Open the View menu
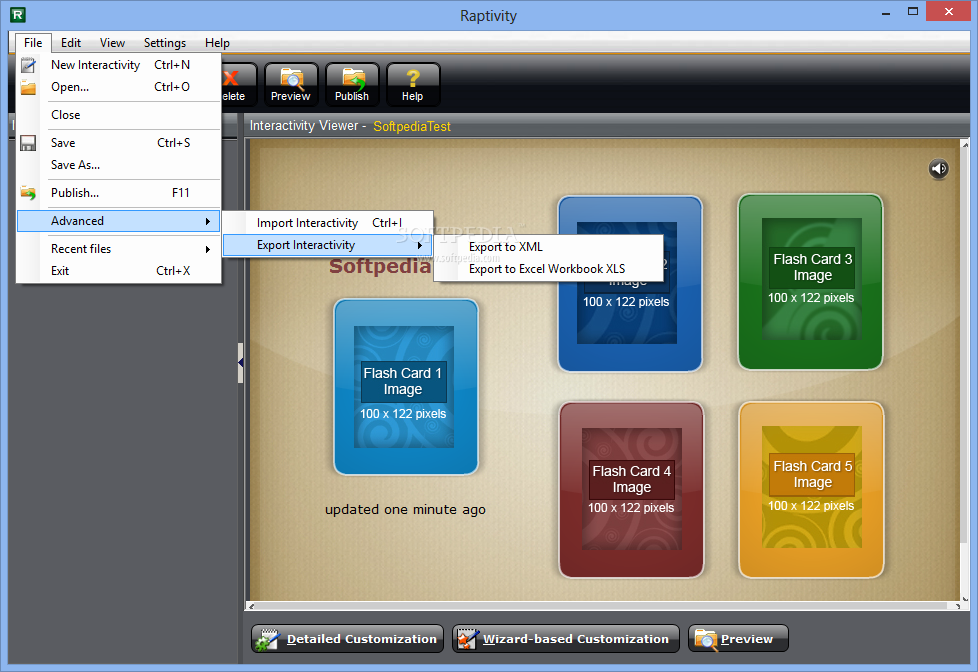Viewport: 978px width, 672px height. tap(112, 42)
